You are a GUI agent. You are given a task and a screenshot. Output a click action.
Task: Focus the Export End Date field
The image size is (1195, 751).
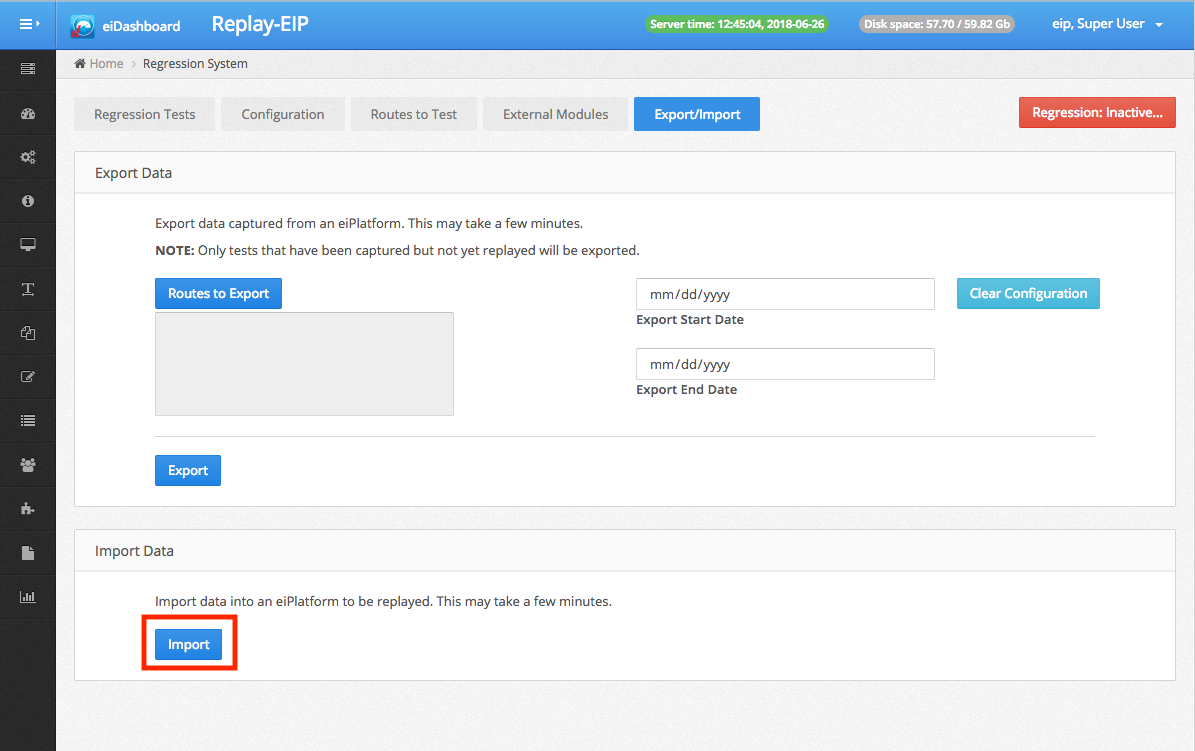pos(786,364)
